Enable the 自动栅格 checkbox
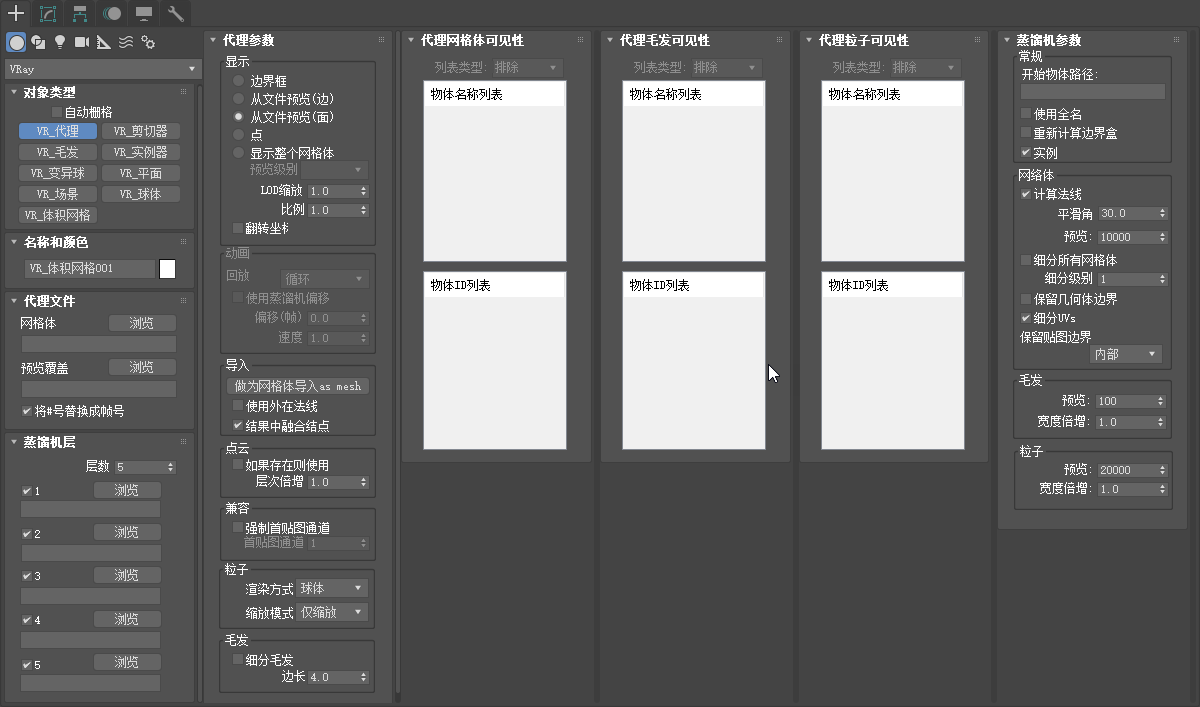 (x=57, y=112)
